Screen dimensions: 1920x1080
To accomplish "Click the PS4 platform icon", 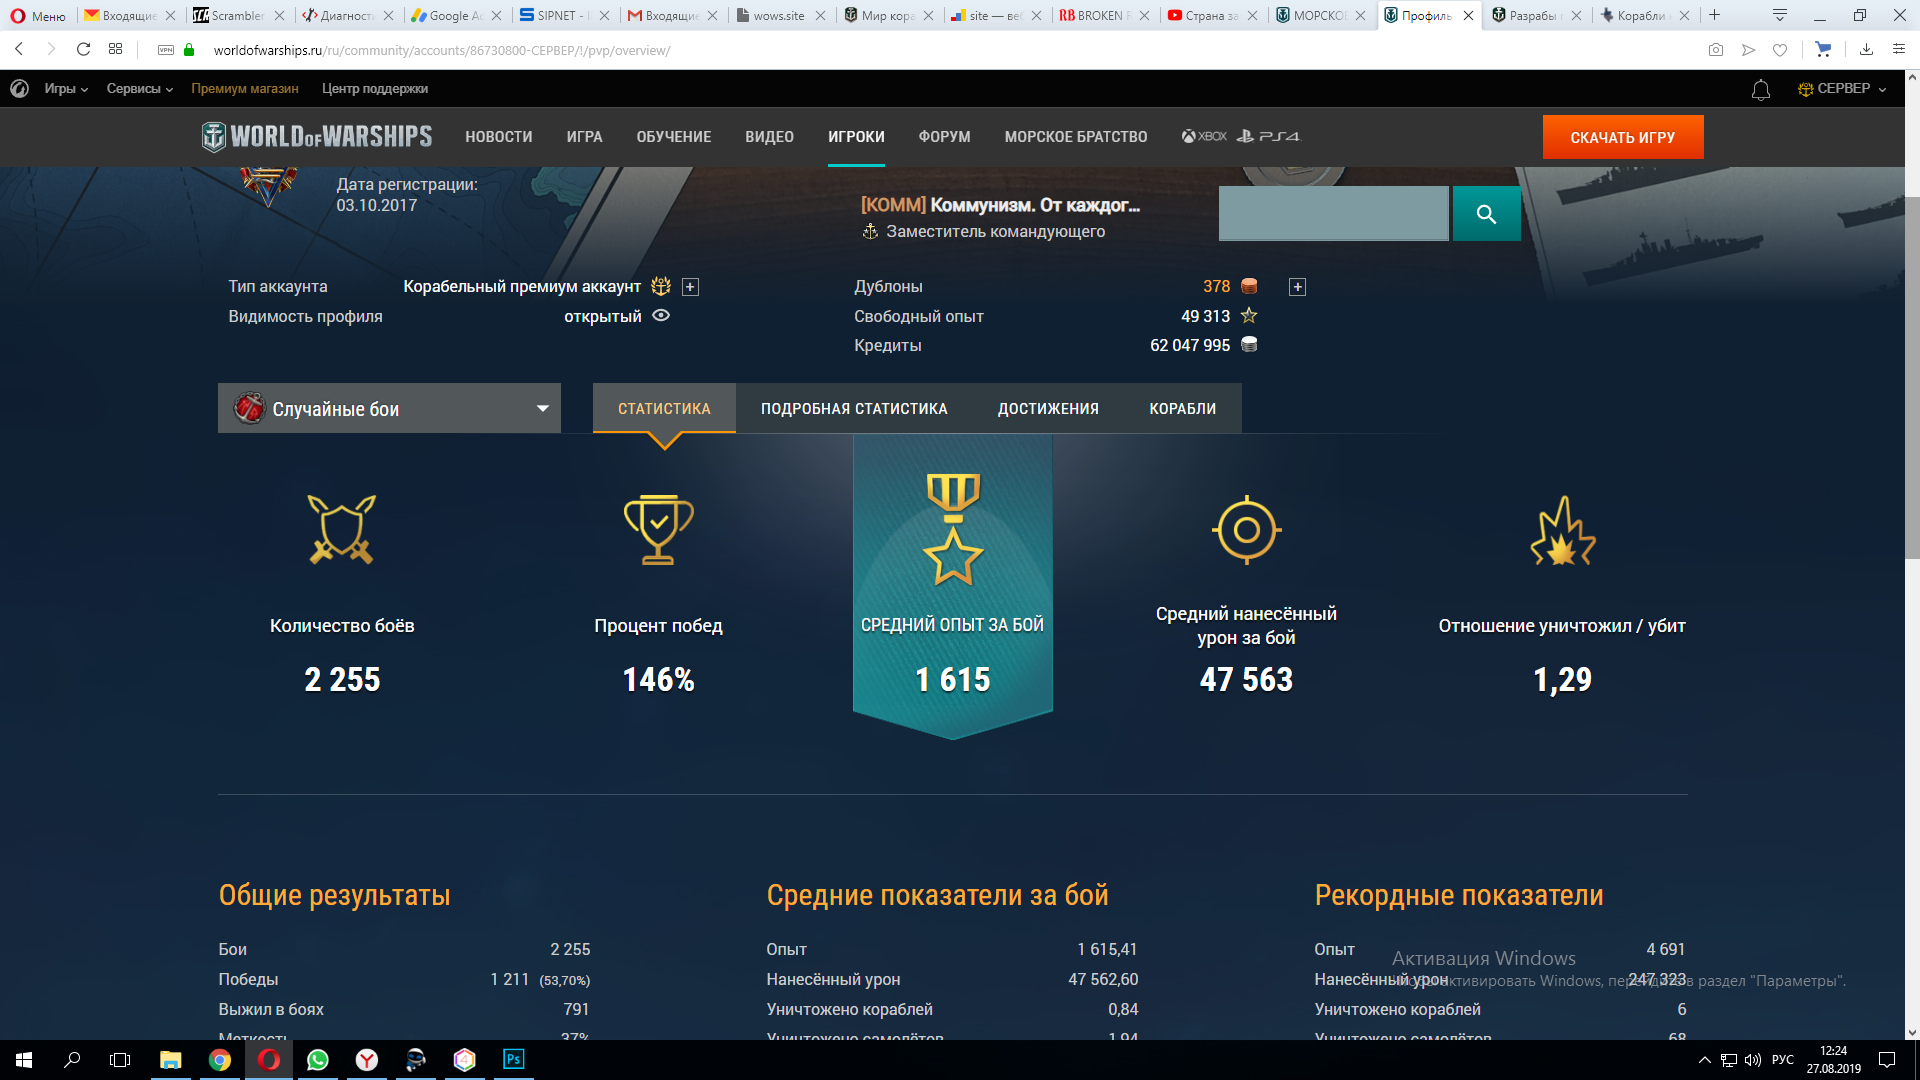I will (x=1268, y=137).
